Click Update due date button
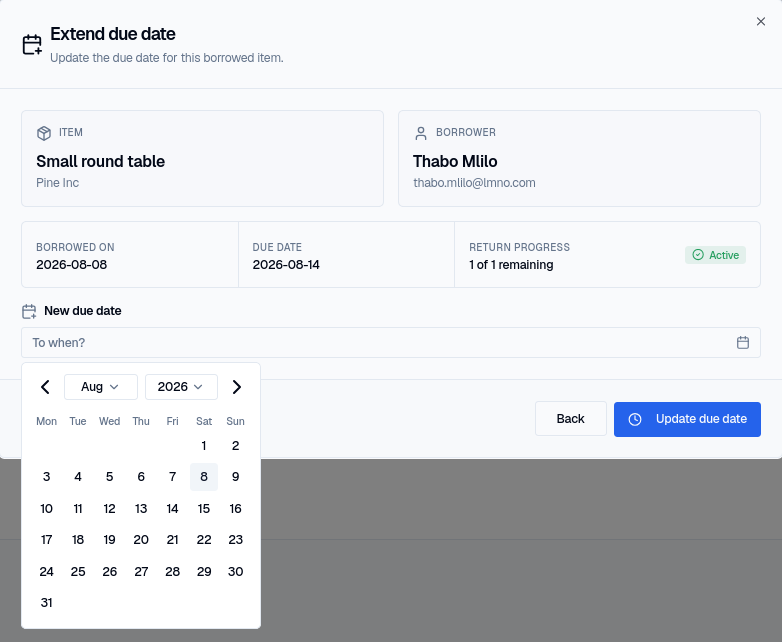The image size is (782, 642). click(687, 420)
